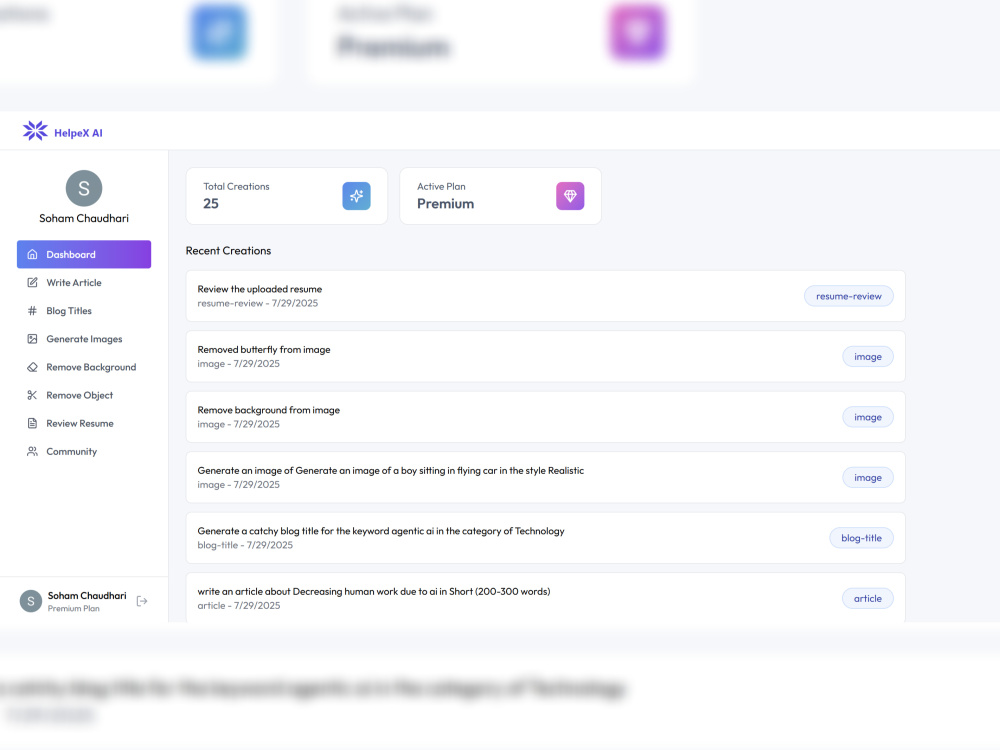
Task: Click the Remove Background eraser icon
Action: (33, 367)
